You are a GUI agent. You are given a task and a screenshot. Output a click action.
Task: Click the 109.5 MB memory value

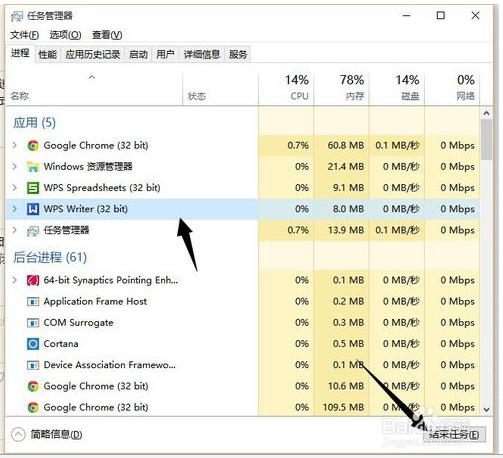343,407
